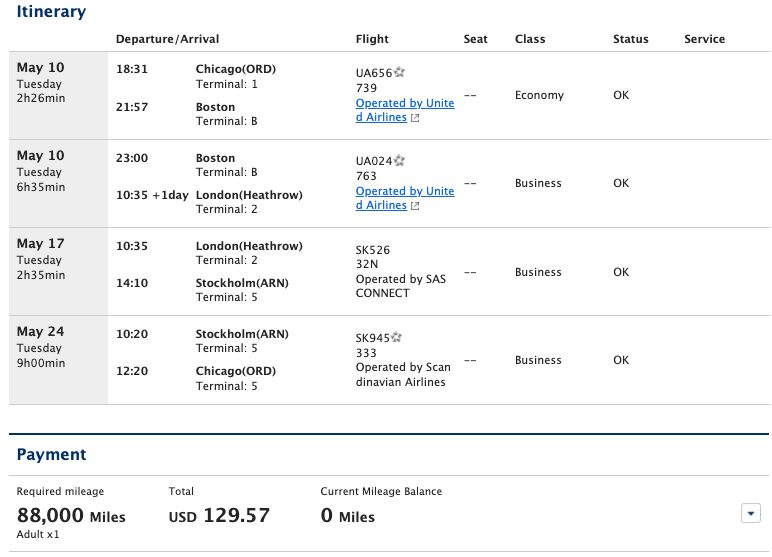Click the Payment section heading

click(x=51, y=455)
